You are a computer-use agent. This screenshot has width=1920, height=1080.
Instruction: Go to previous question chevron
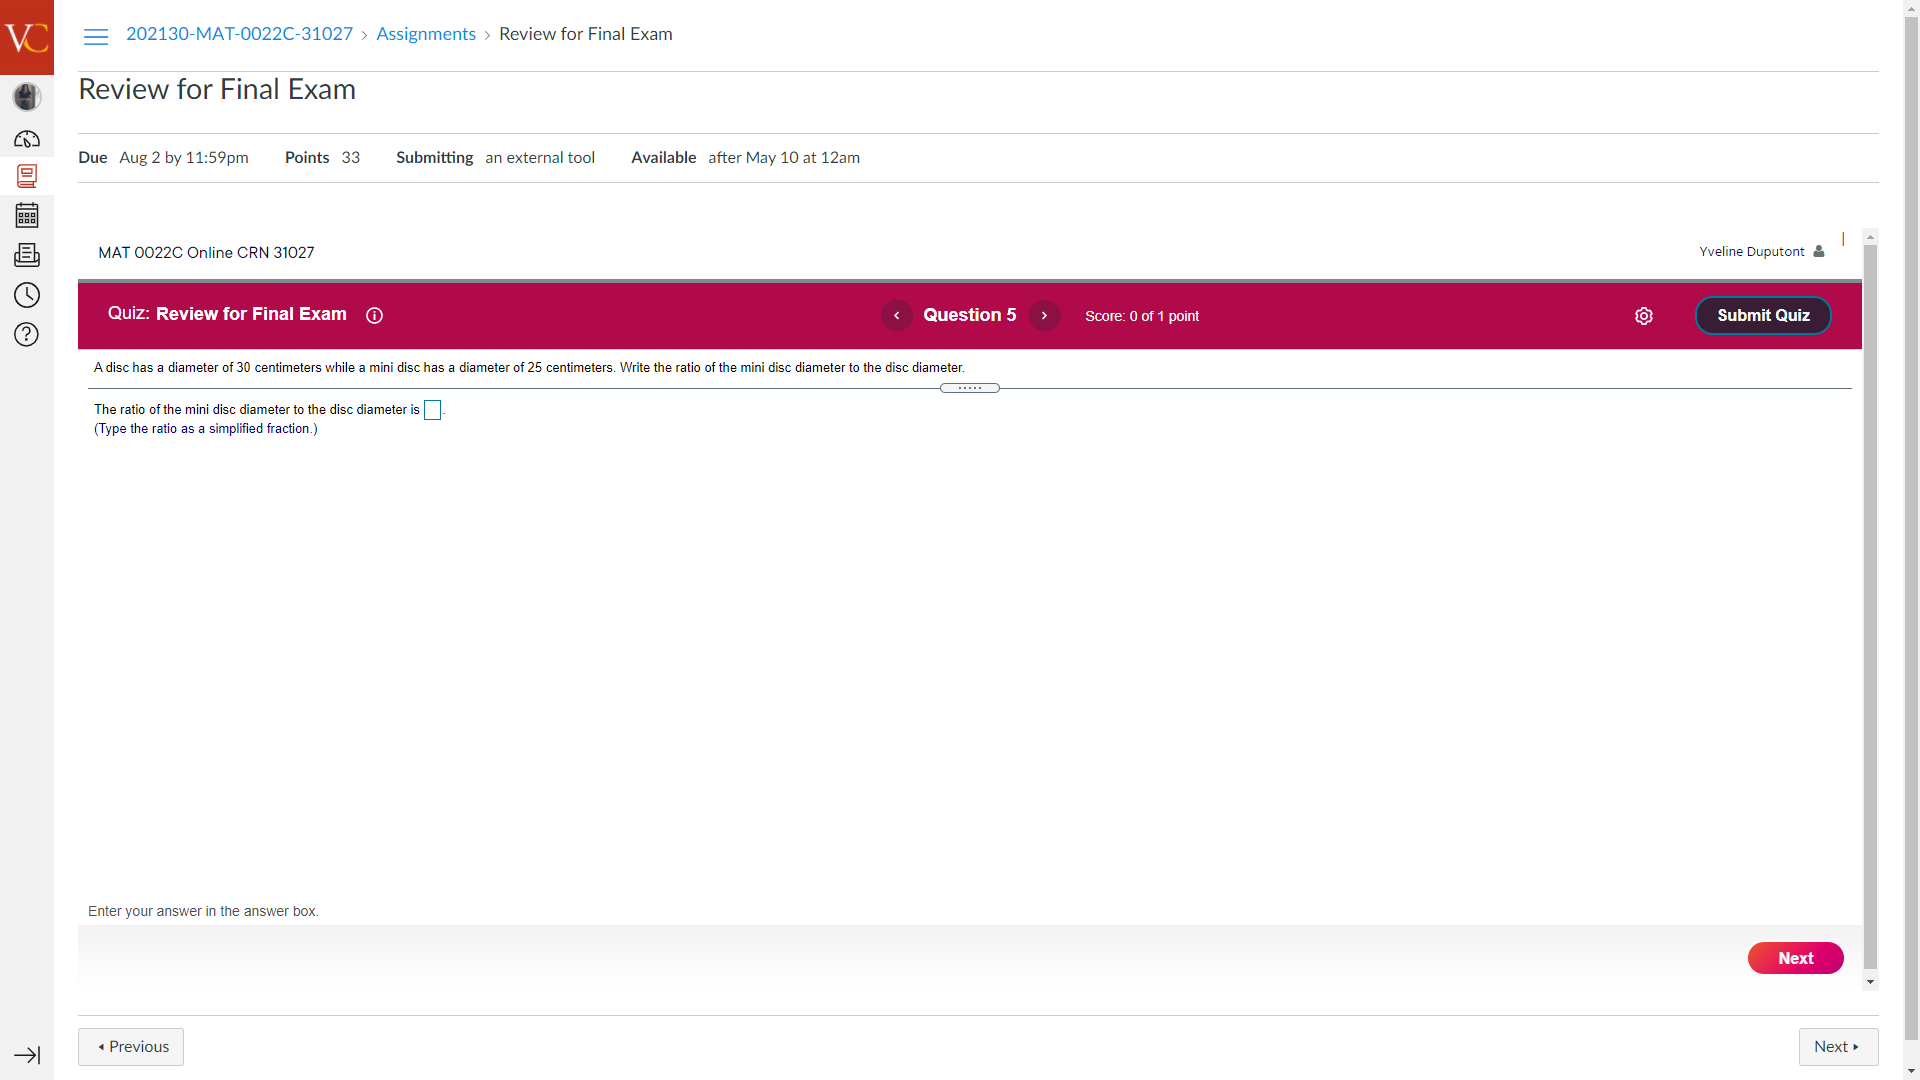tap(896, 316)
